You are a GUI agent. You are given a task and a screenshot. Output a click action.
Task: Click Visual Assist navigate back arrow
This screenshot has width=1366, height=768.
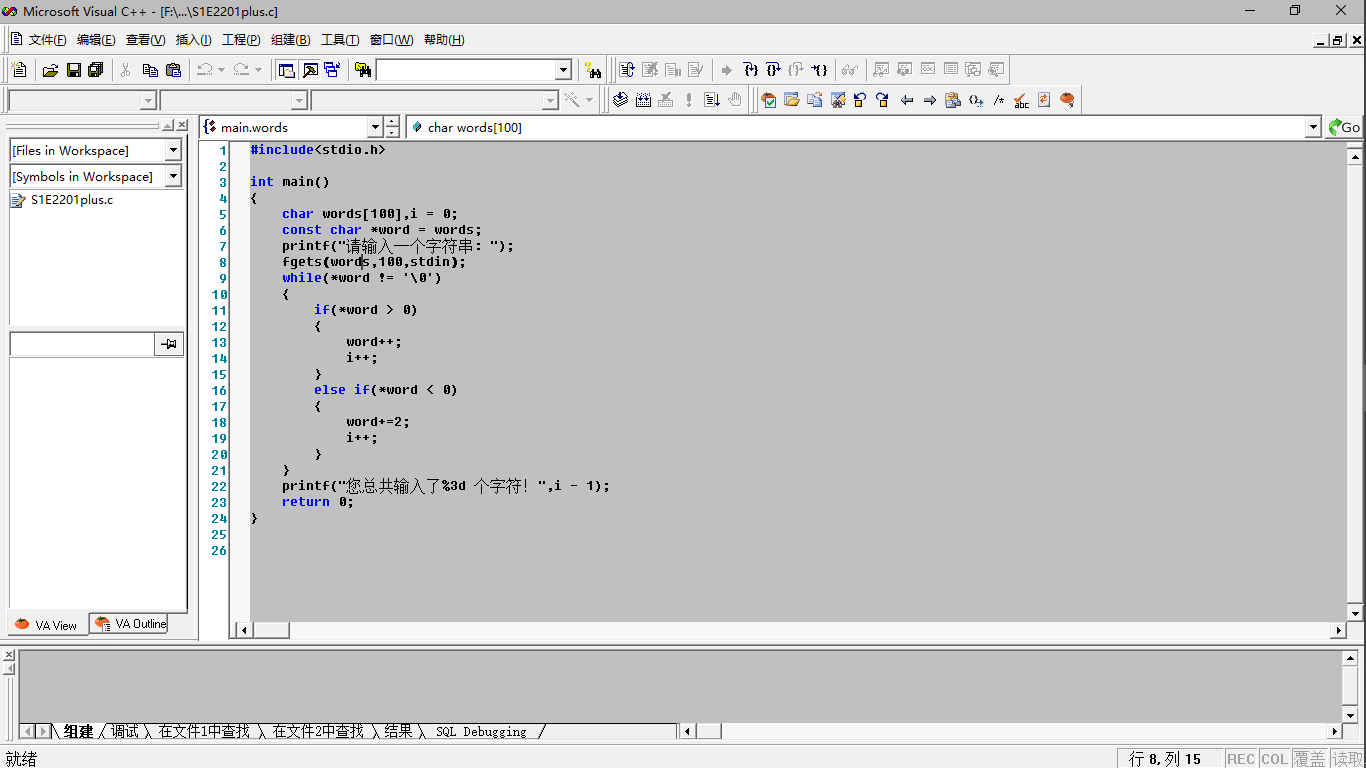click(907, 100)
